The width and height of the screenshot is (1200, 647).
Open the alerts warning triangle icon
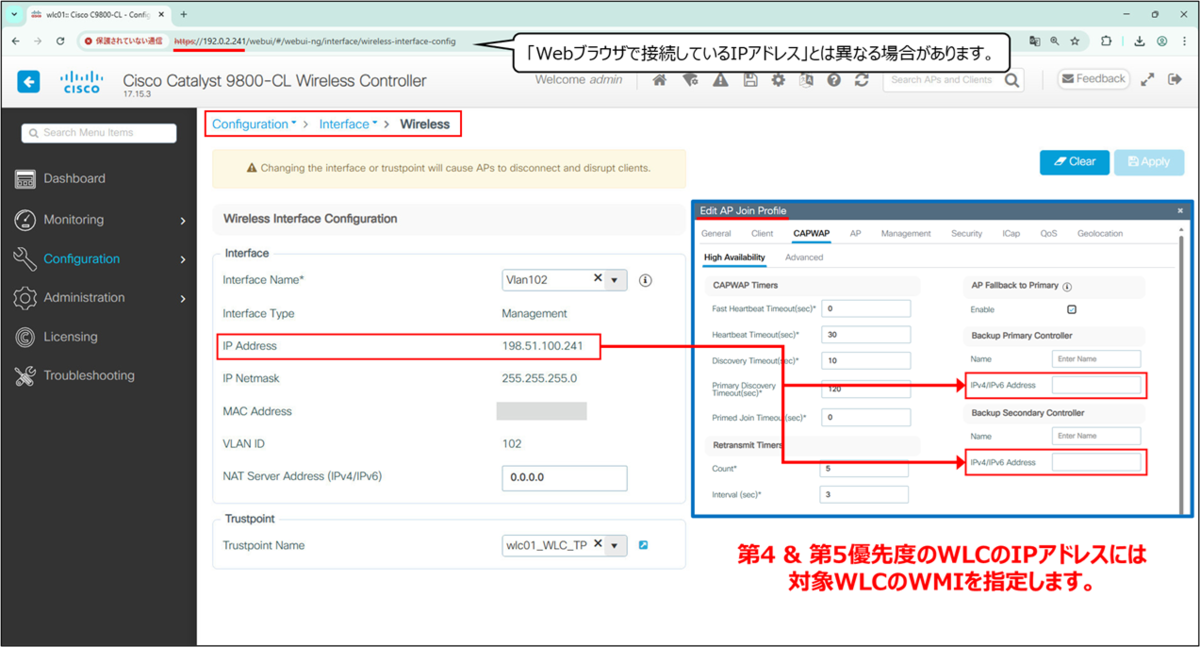coord(720,81)
